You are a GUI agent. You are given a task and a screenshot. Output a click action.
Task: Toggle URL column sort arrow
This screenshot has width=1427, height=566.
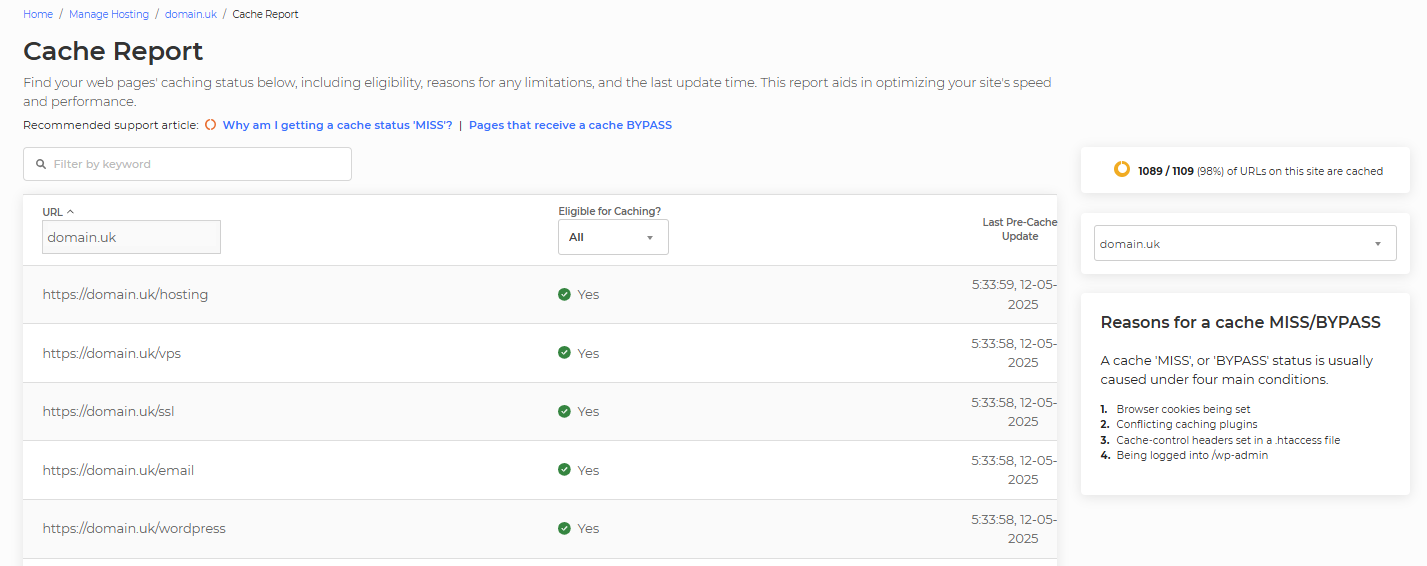70,212
